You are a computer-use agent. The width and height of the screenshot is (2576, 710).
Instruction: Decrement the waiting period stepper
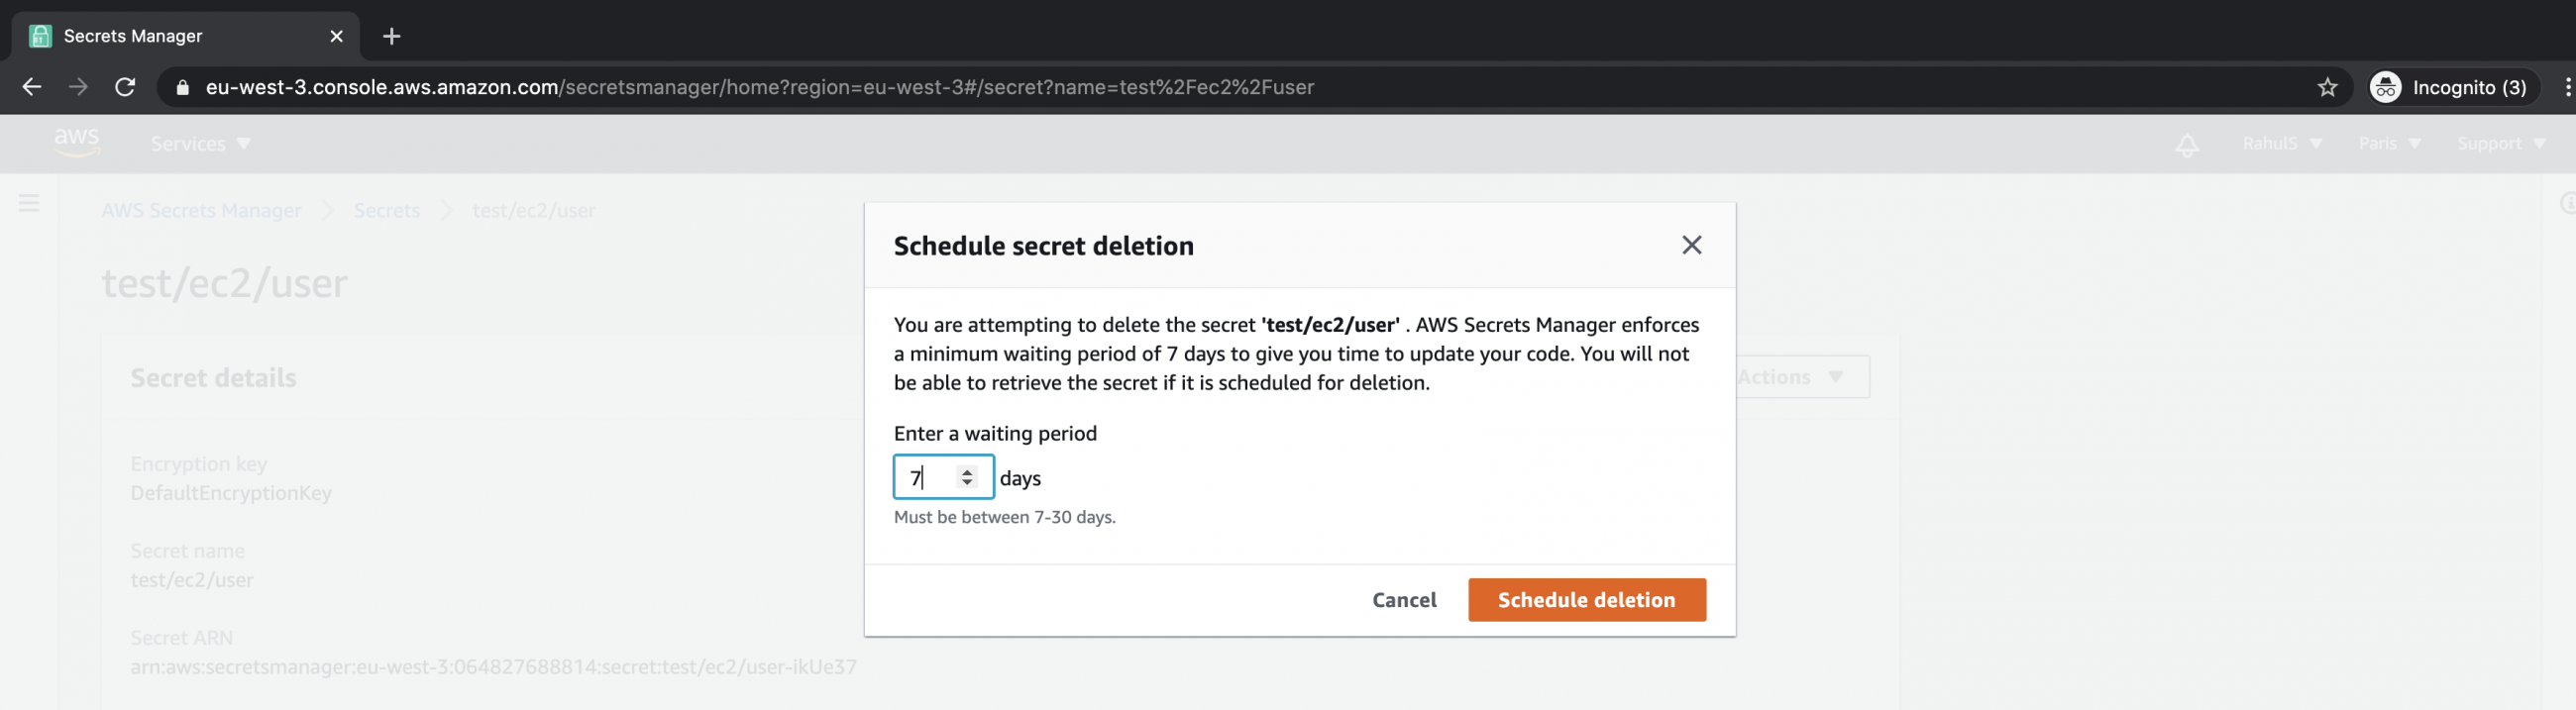pos(967,484)
